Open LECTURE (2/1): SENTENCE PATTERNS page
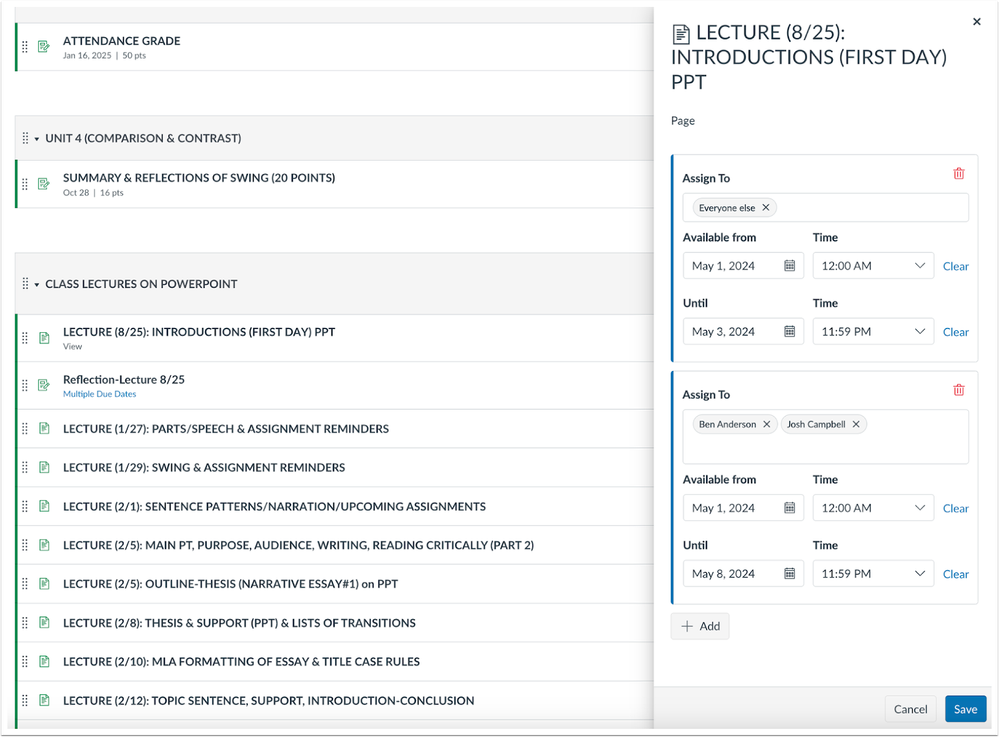999x737 pixels. [274, 506]
